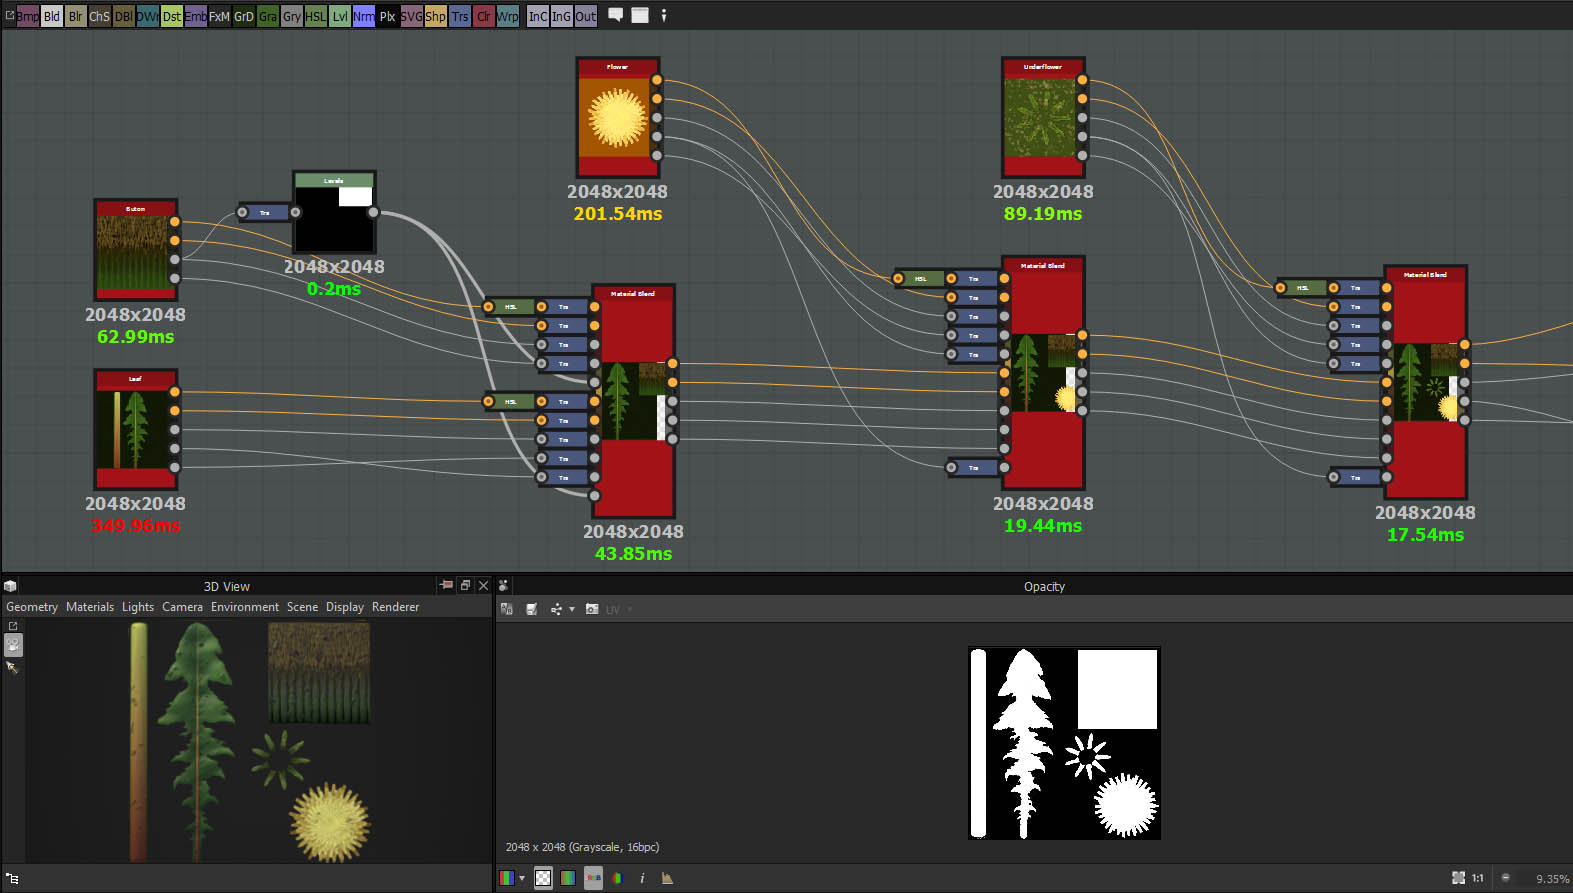Add Directional Blur node with DBl button
Screen dimensions: 1573x893
[x=124, y=16]
